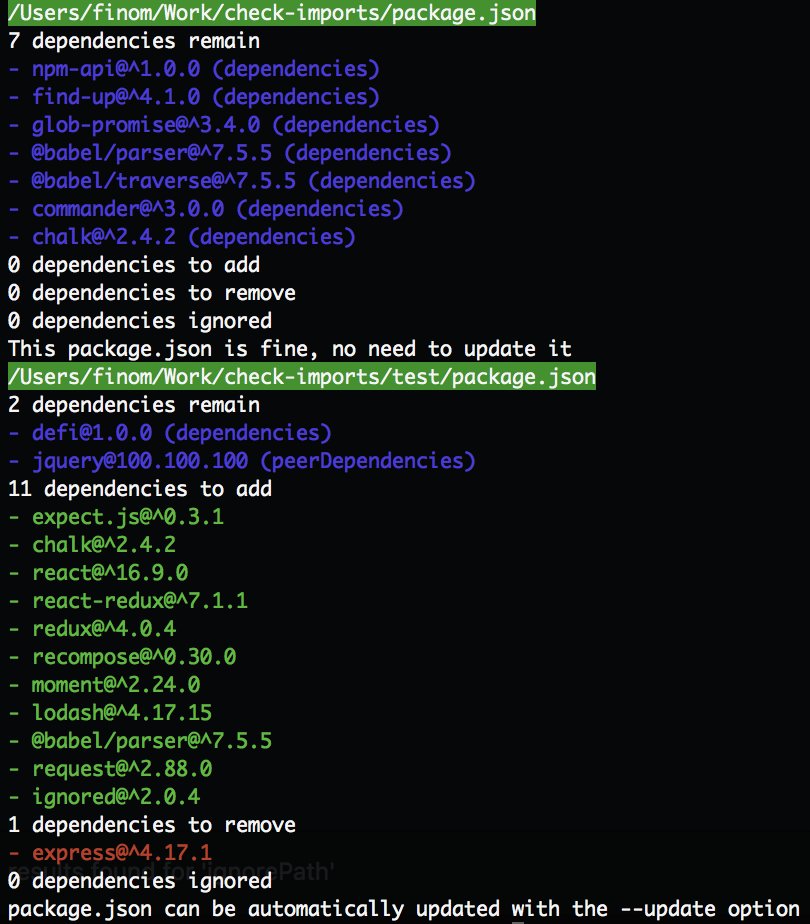Image resolution: width=810 pixels, height=924 pixels.
Task: Click the highlighted /Users/finom/Work/check-imports/package.json path
Action: click(x=272, y=13)
